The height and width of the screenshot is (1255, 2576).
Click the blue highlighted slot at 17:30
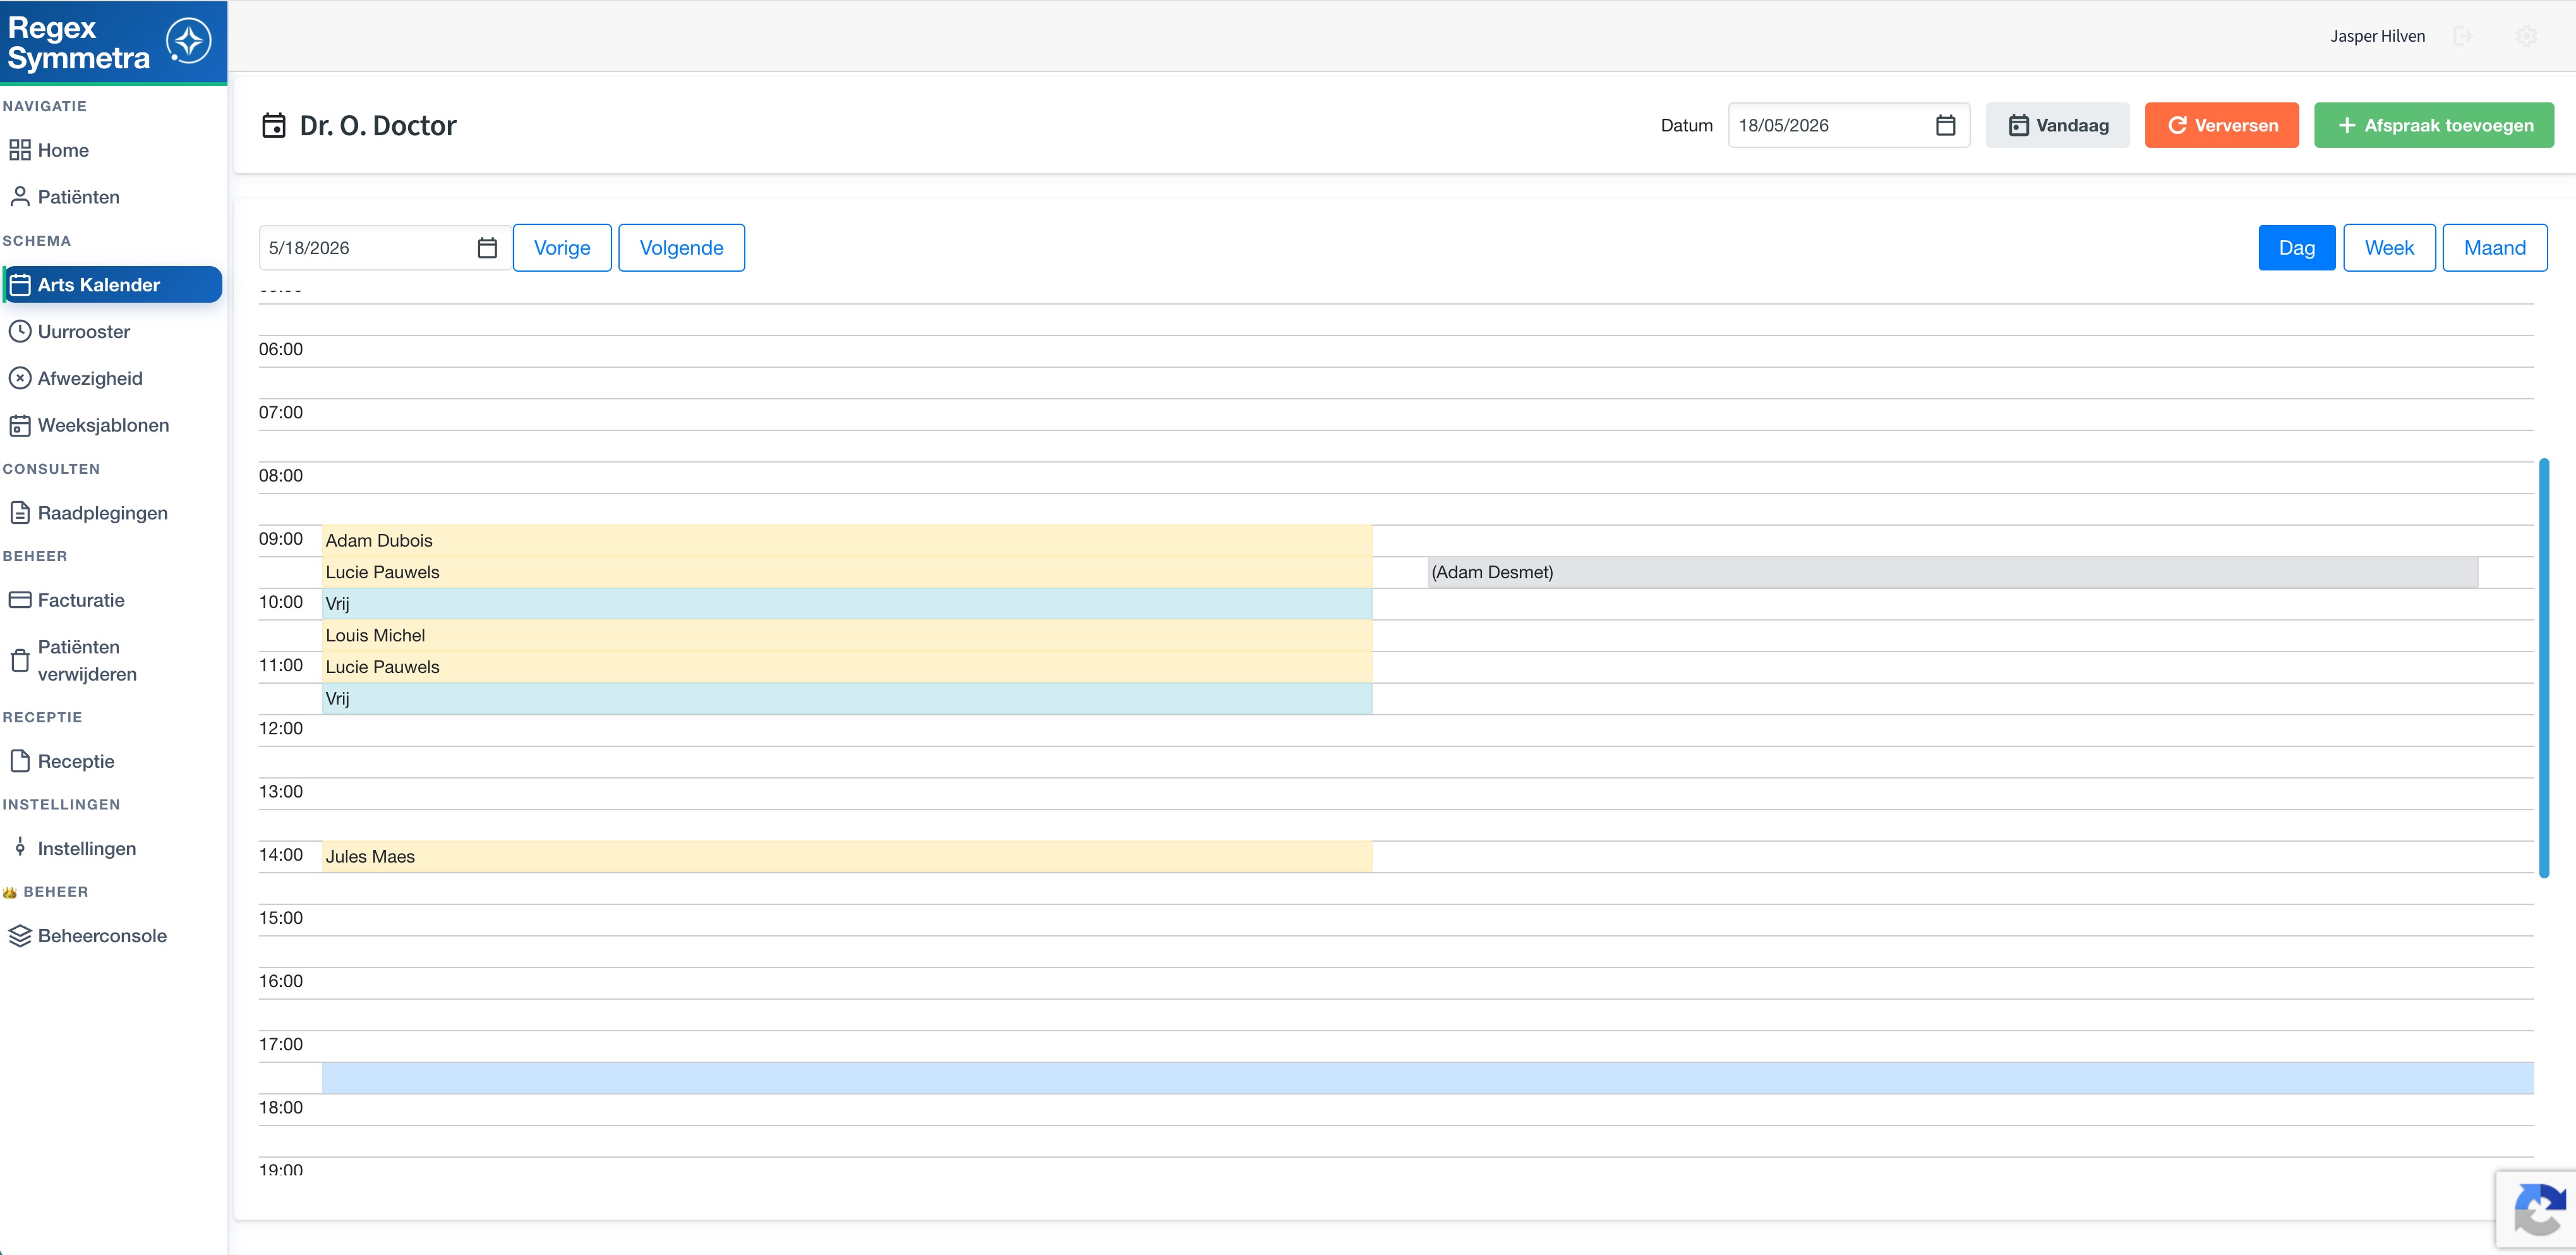[1427, 1078]
